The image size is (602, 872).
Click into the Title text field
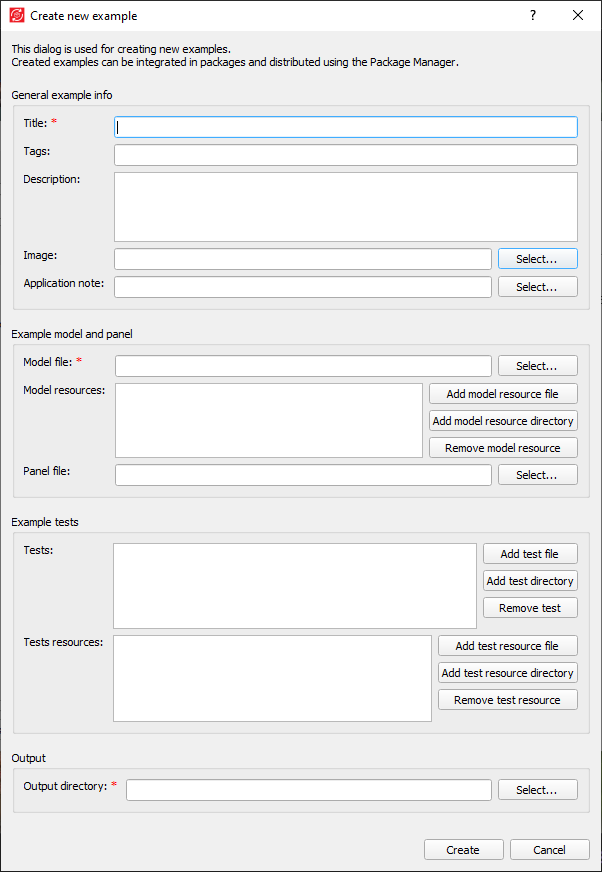tap(346, 127)
